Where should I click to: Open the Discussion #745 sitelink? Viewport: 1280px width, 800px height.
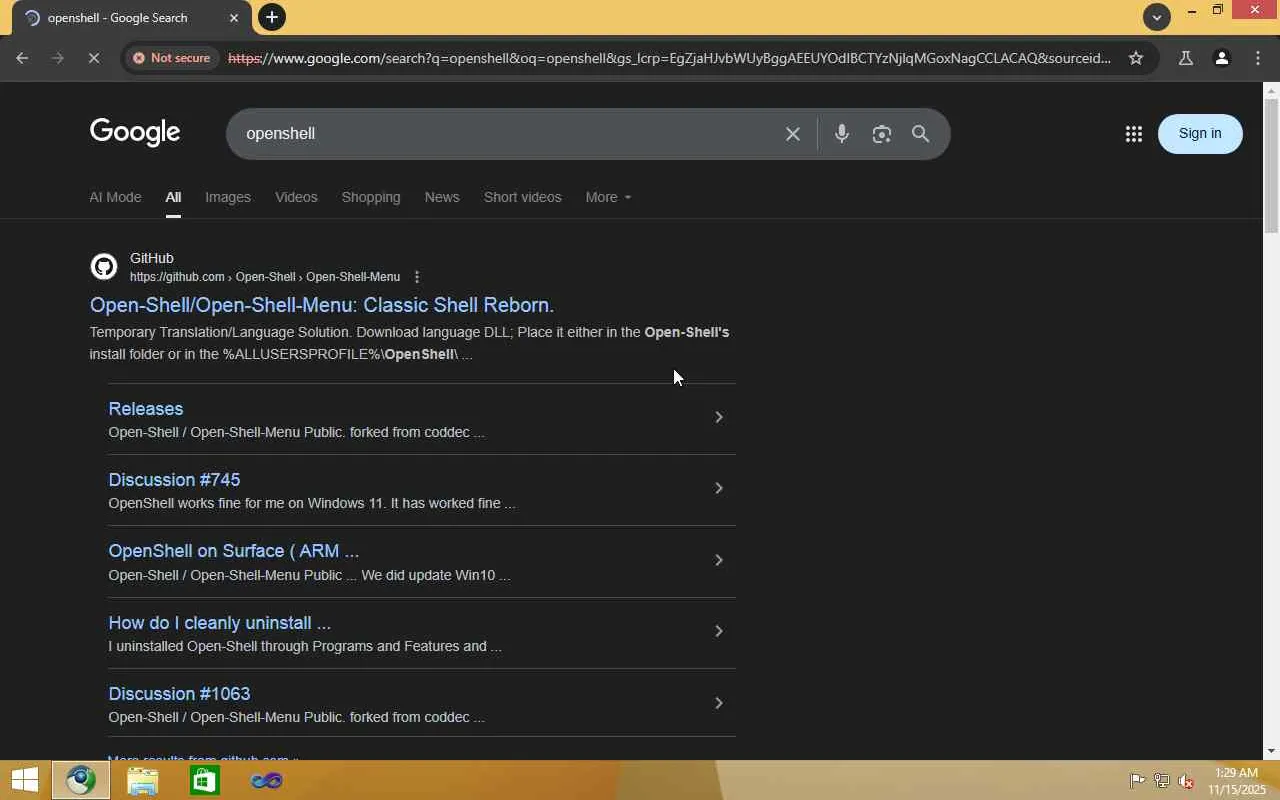pos(174,480)
